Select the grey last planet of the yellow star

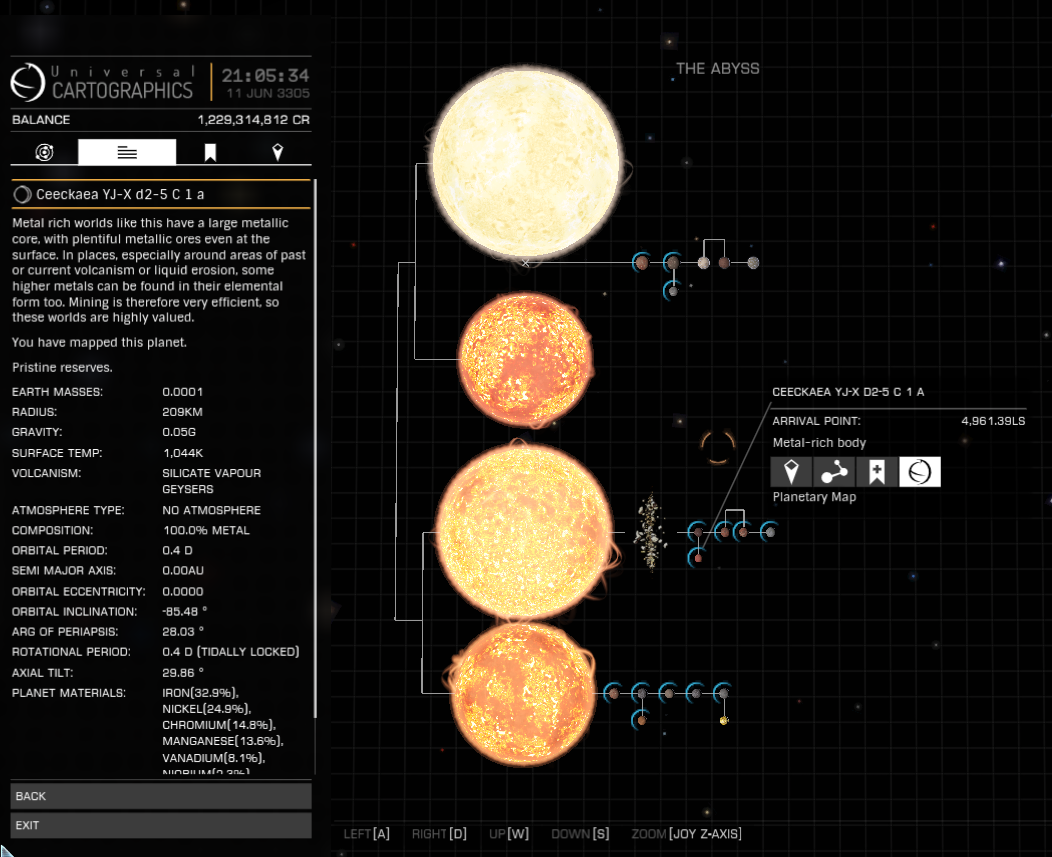tap(753, 263)
